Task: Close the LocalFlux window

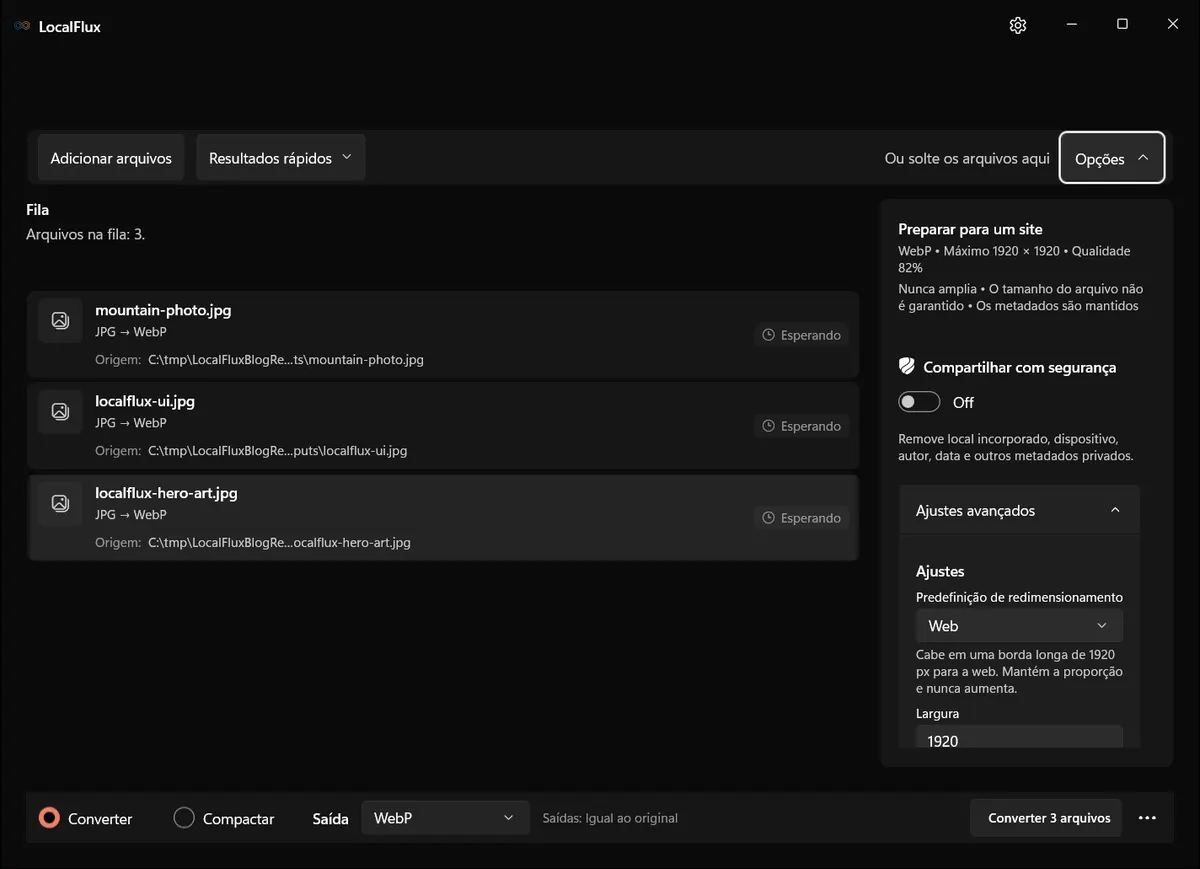Action: point(1173,25)
